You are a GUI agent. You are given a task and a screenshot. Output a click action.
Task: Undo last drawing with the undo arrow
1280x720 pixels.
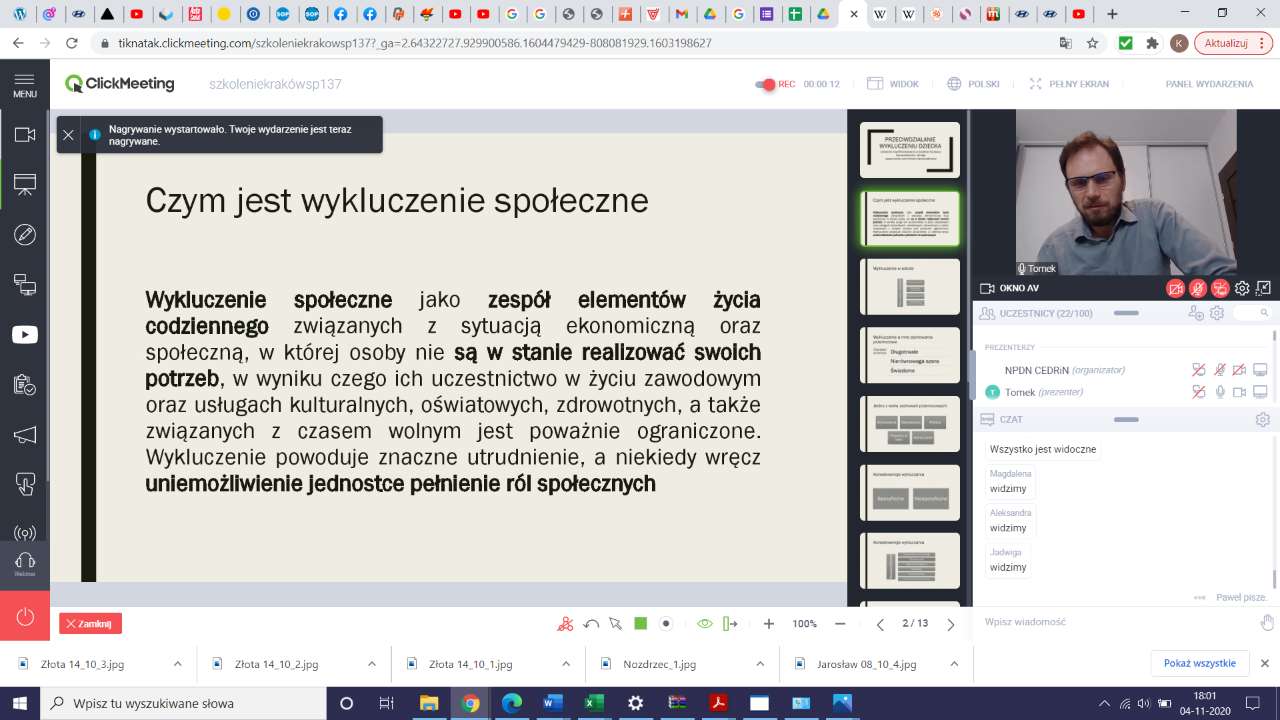pos(591,624)
